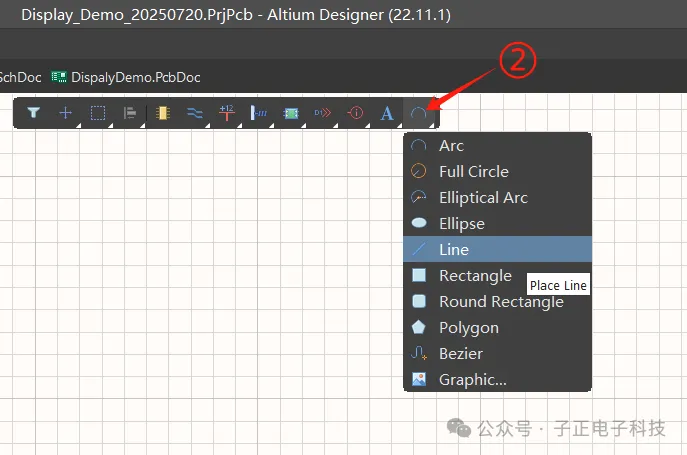The width and height of the screenshot is (687, 455).
Task: Select the text string tool
Action: pyautogui.click(x=387, y=113)
